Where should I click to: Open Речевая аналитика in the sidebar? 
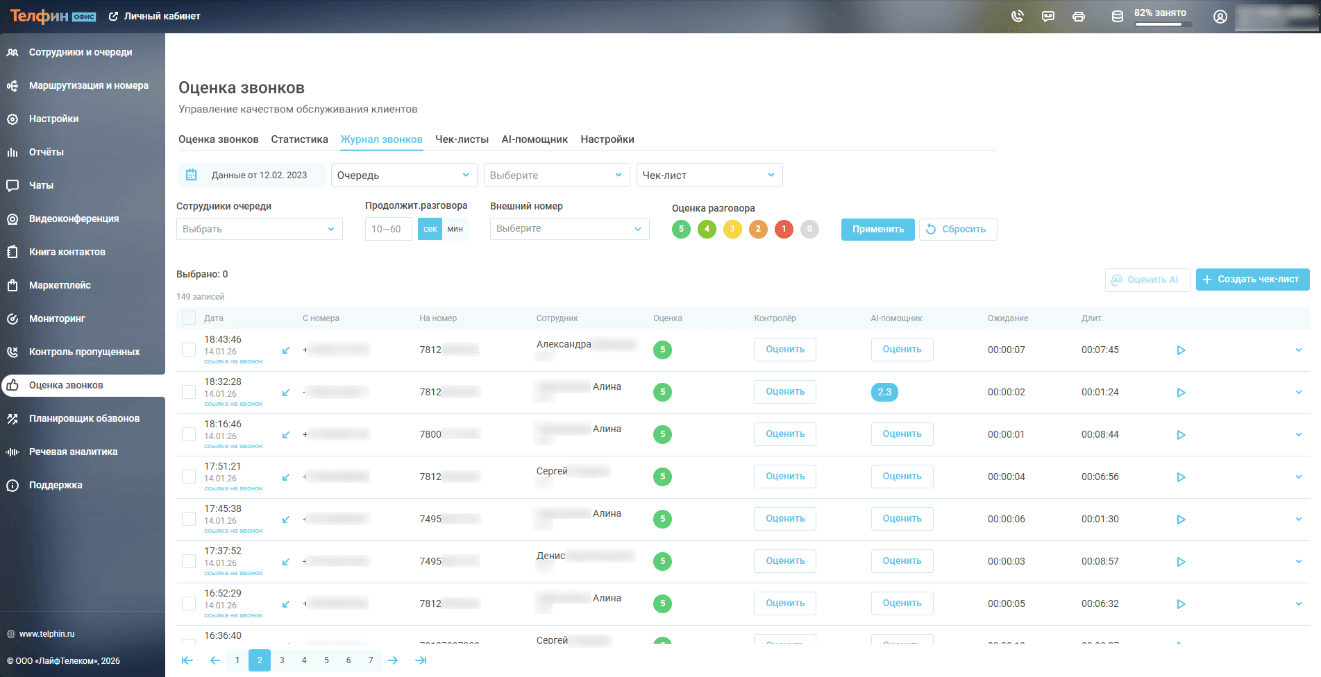pyautogui.click(x=73, y=452)
